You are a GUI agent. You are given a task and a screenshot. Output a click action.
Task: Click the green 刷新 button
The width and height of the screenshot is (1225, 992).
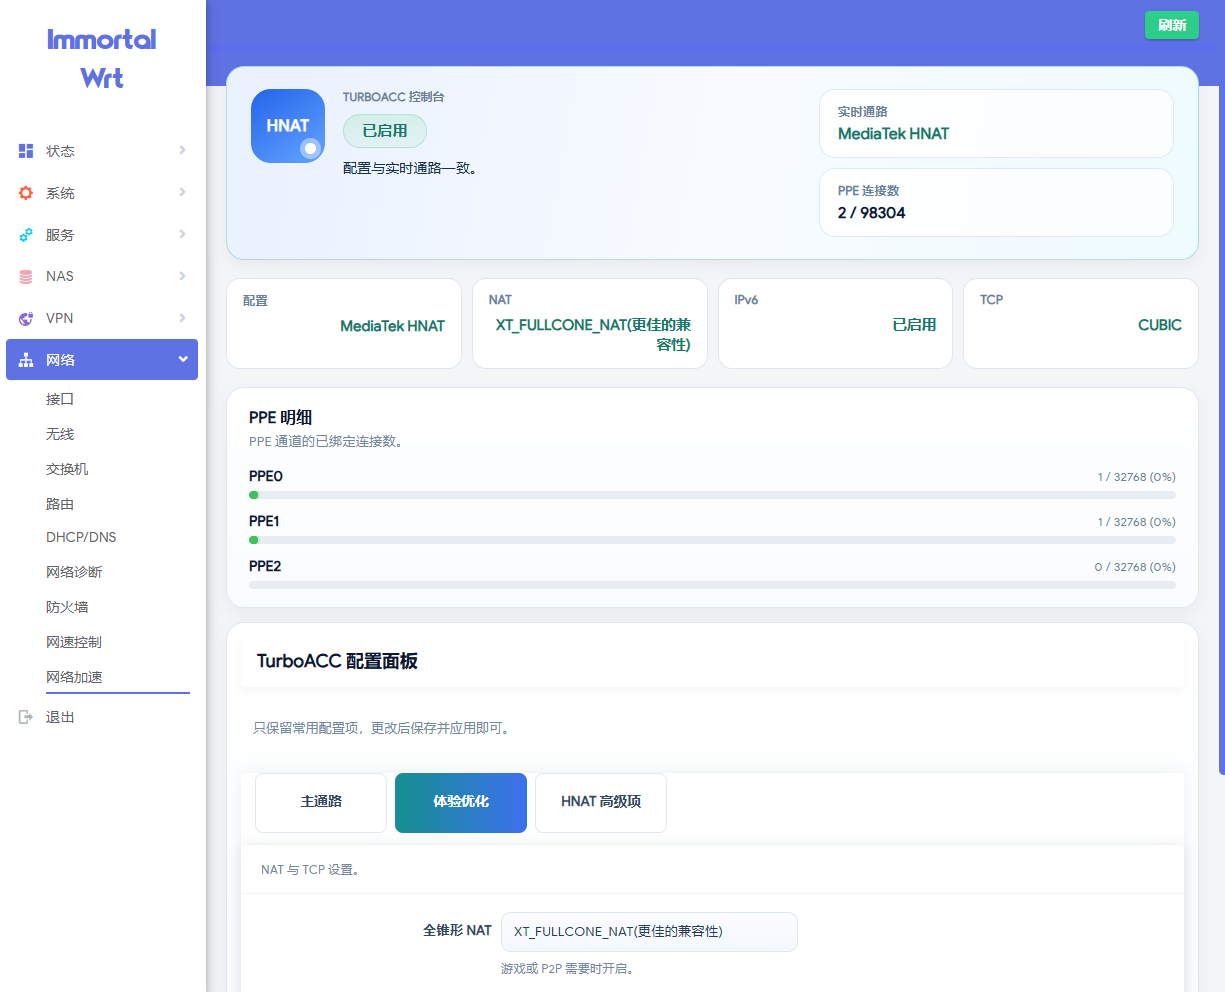click(1172, 25)
